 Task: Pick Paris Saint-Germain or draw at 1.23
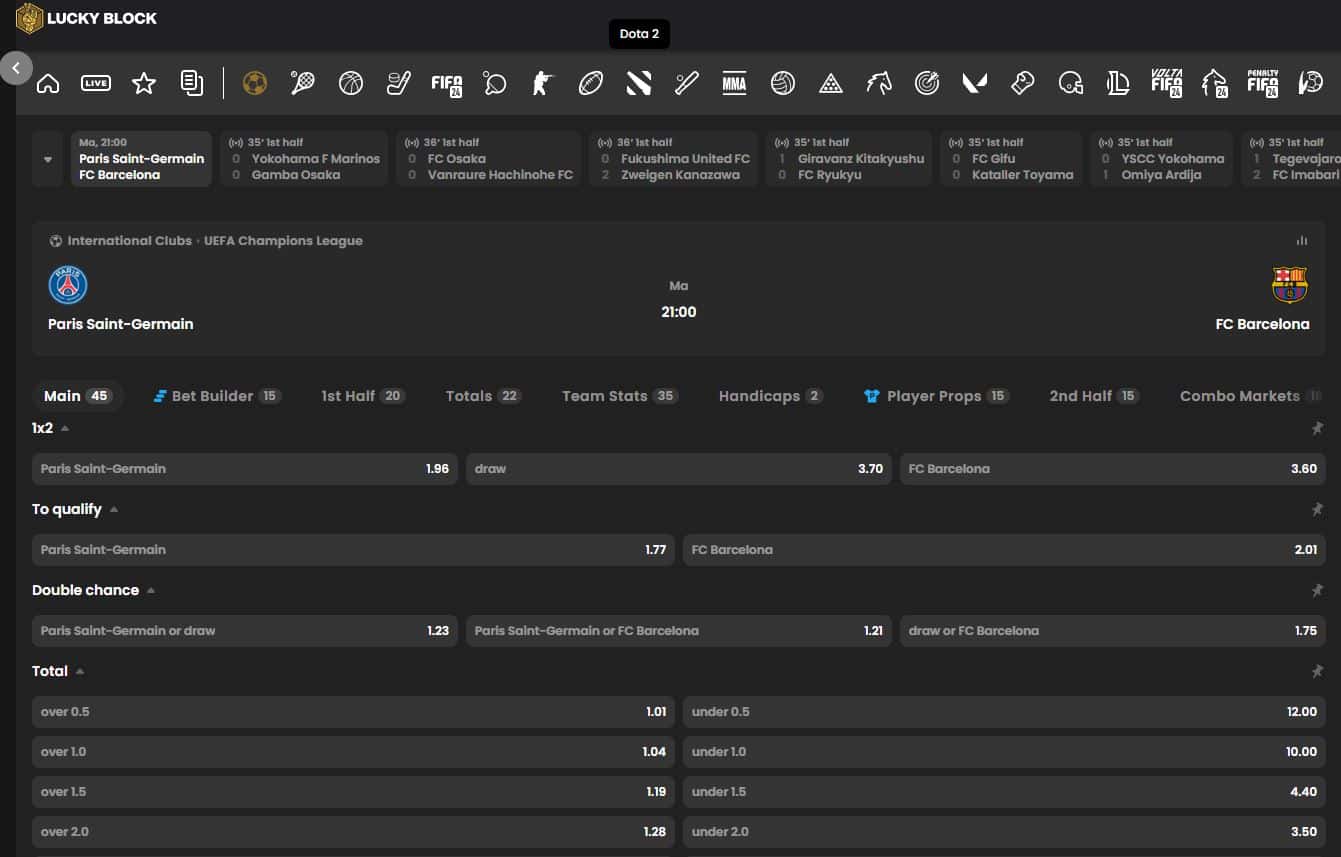click(x=245, y=630)
